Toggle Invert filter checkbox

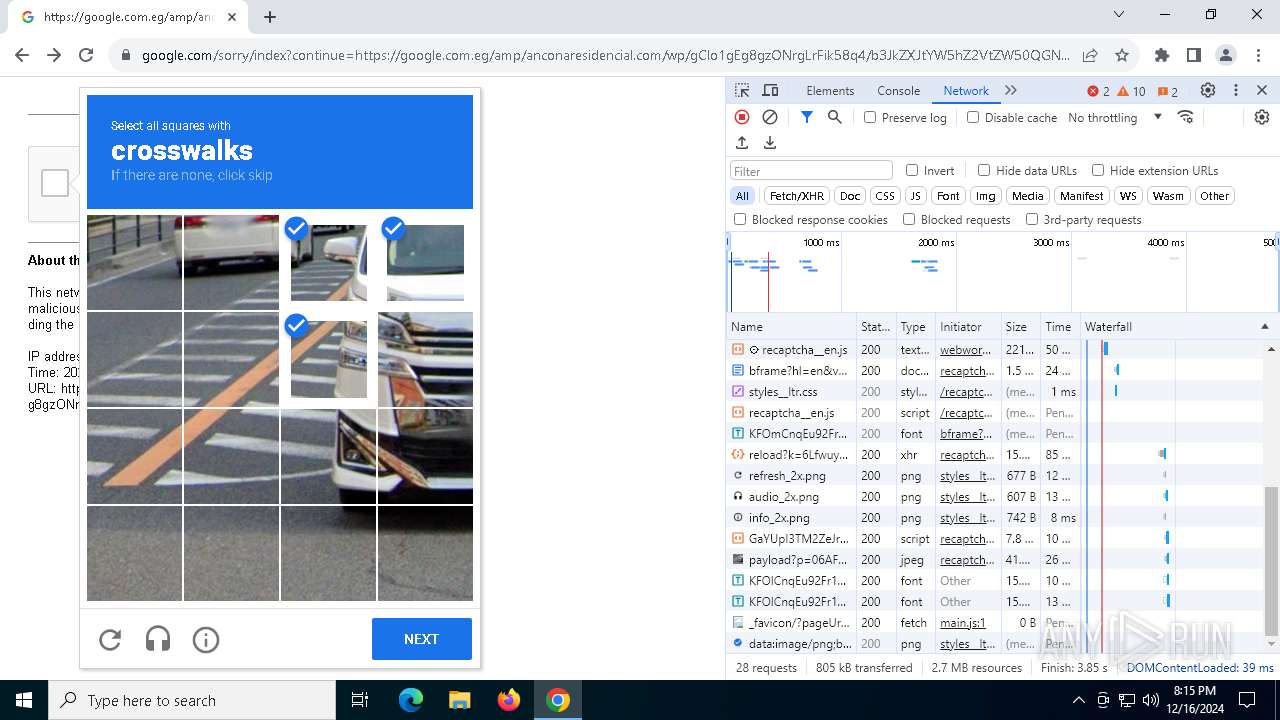pos(912,170)
